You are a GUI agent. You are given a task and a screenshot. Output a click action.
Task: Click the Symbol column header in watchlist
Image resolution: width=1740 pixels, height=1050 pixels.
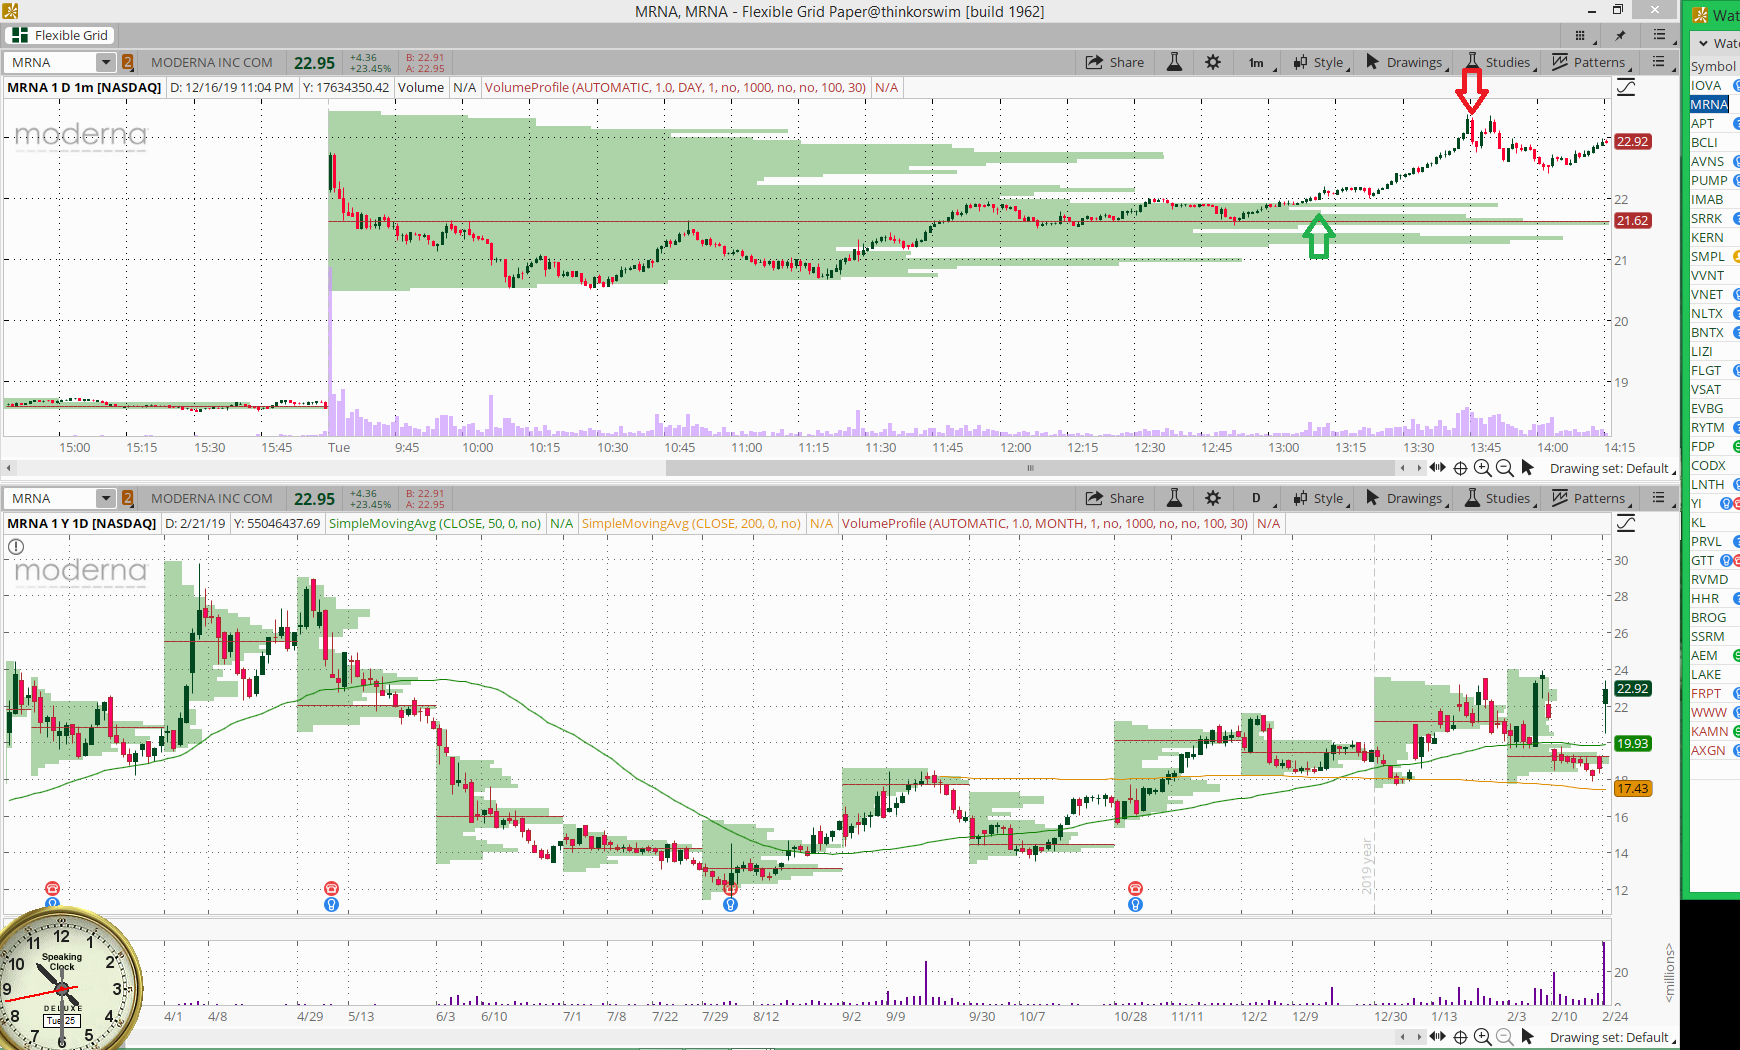1713,66
